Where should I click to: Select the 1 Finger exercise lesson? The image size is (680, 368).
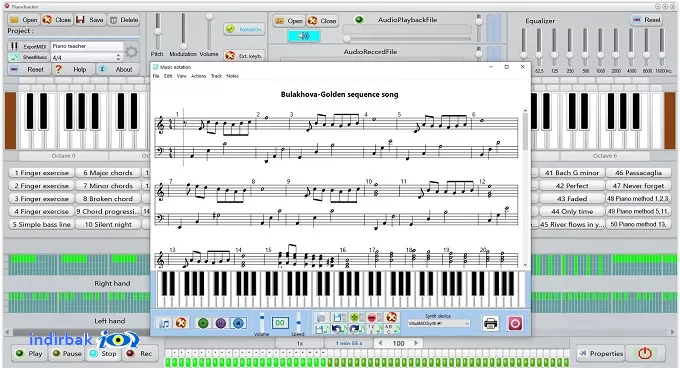41,173
